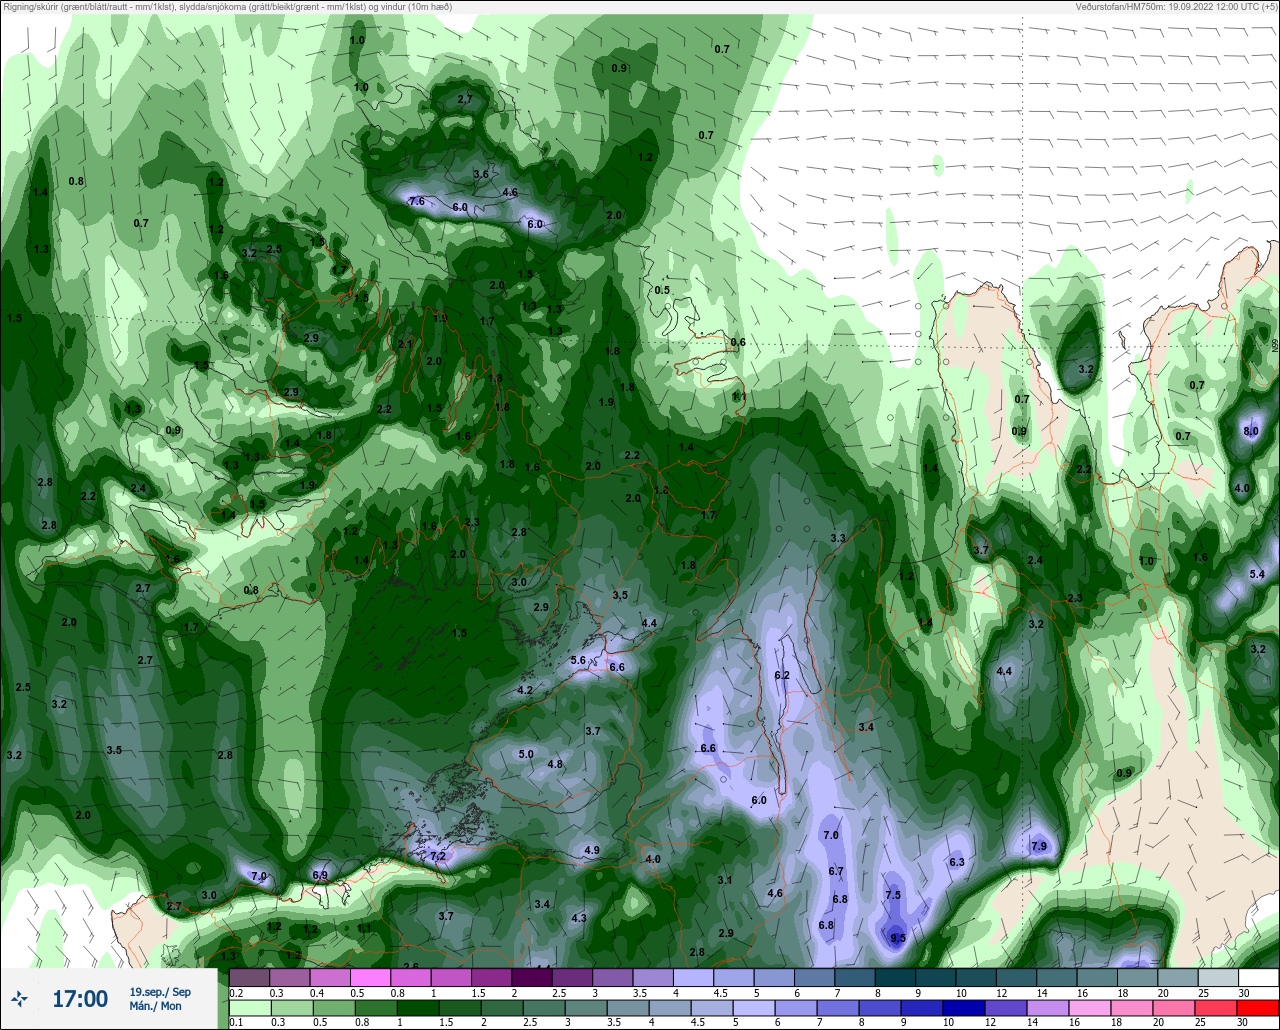Select the 17:00 forecast time label
Screen dimensions: 1280x1030
(80, 999)
